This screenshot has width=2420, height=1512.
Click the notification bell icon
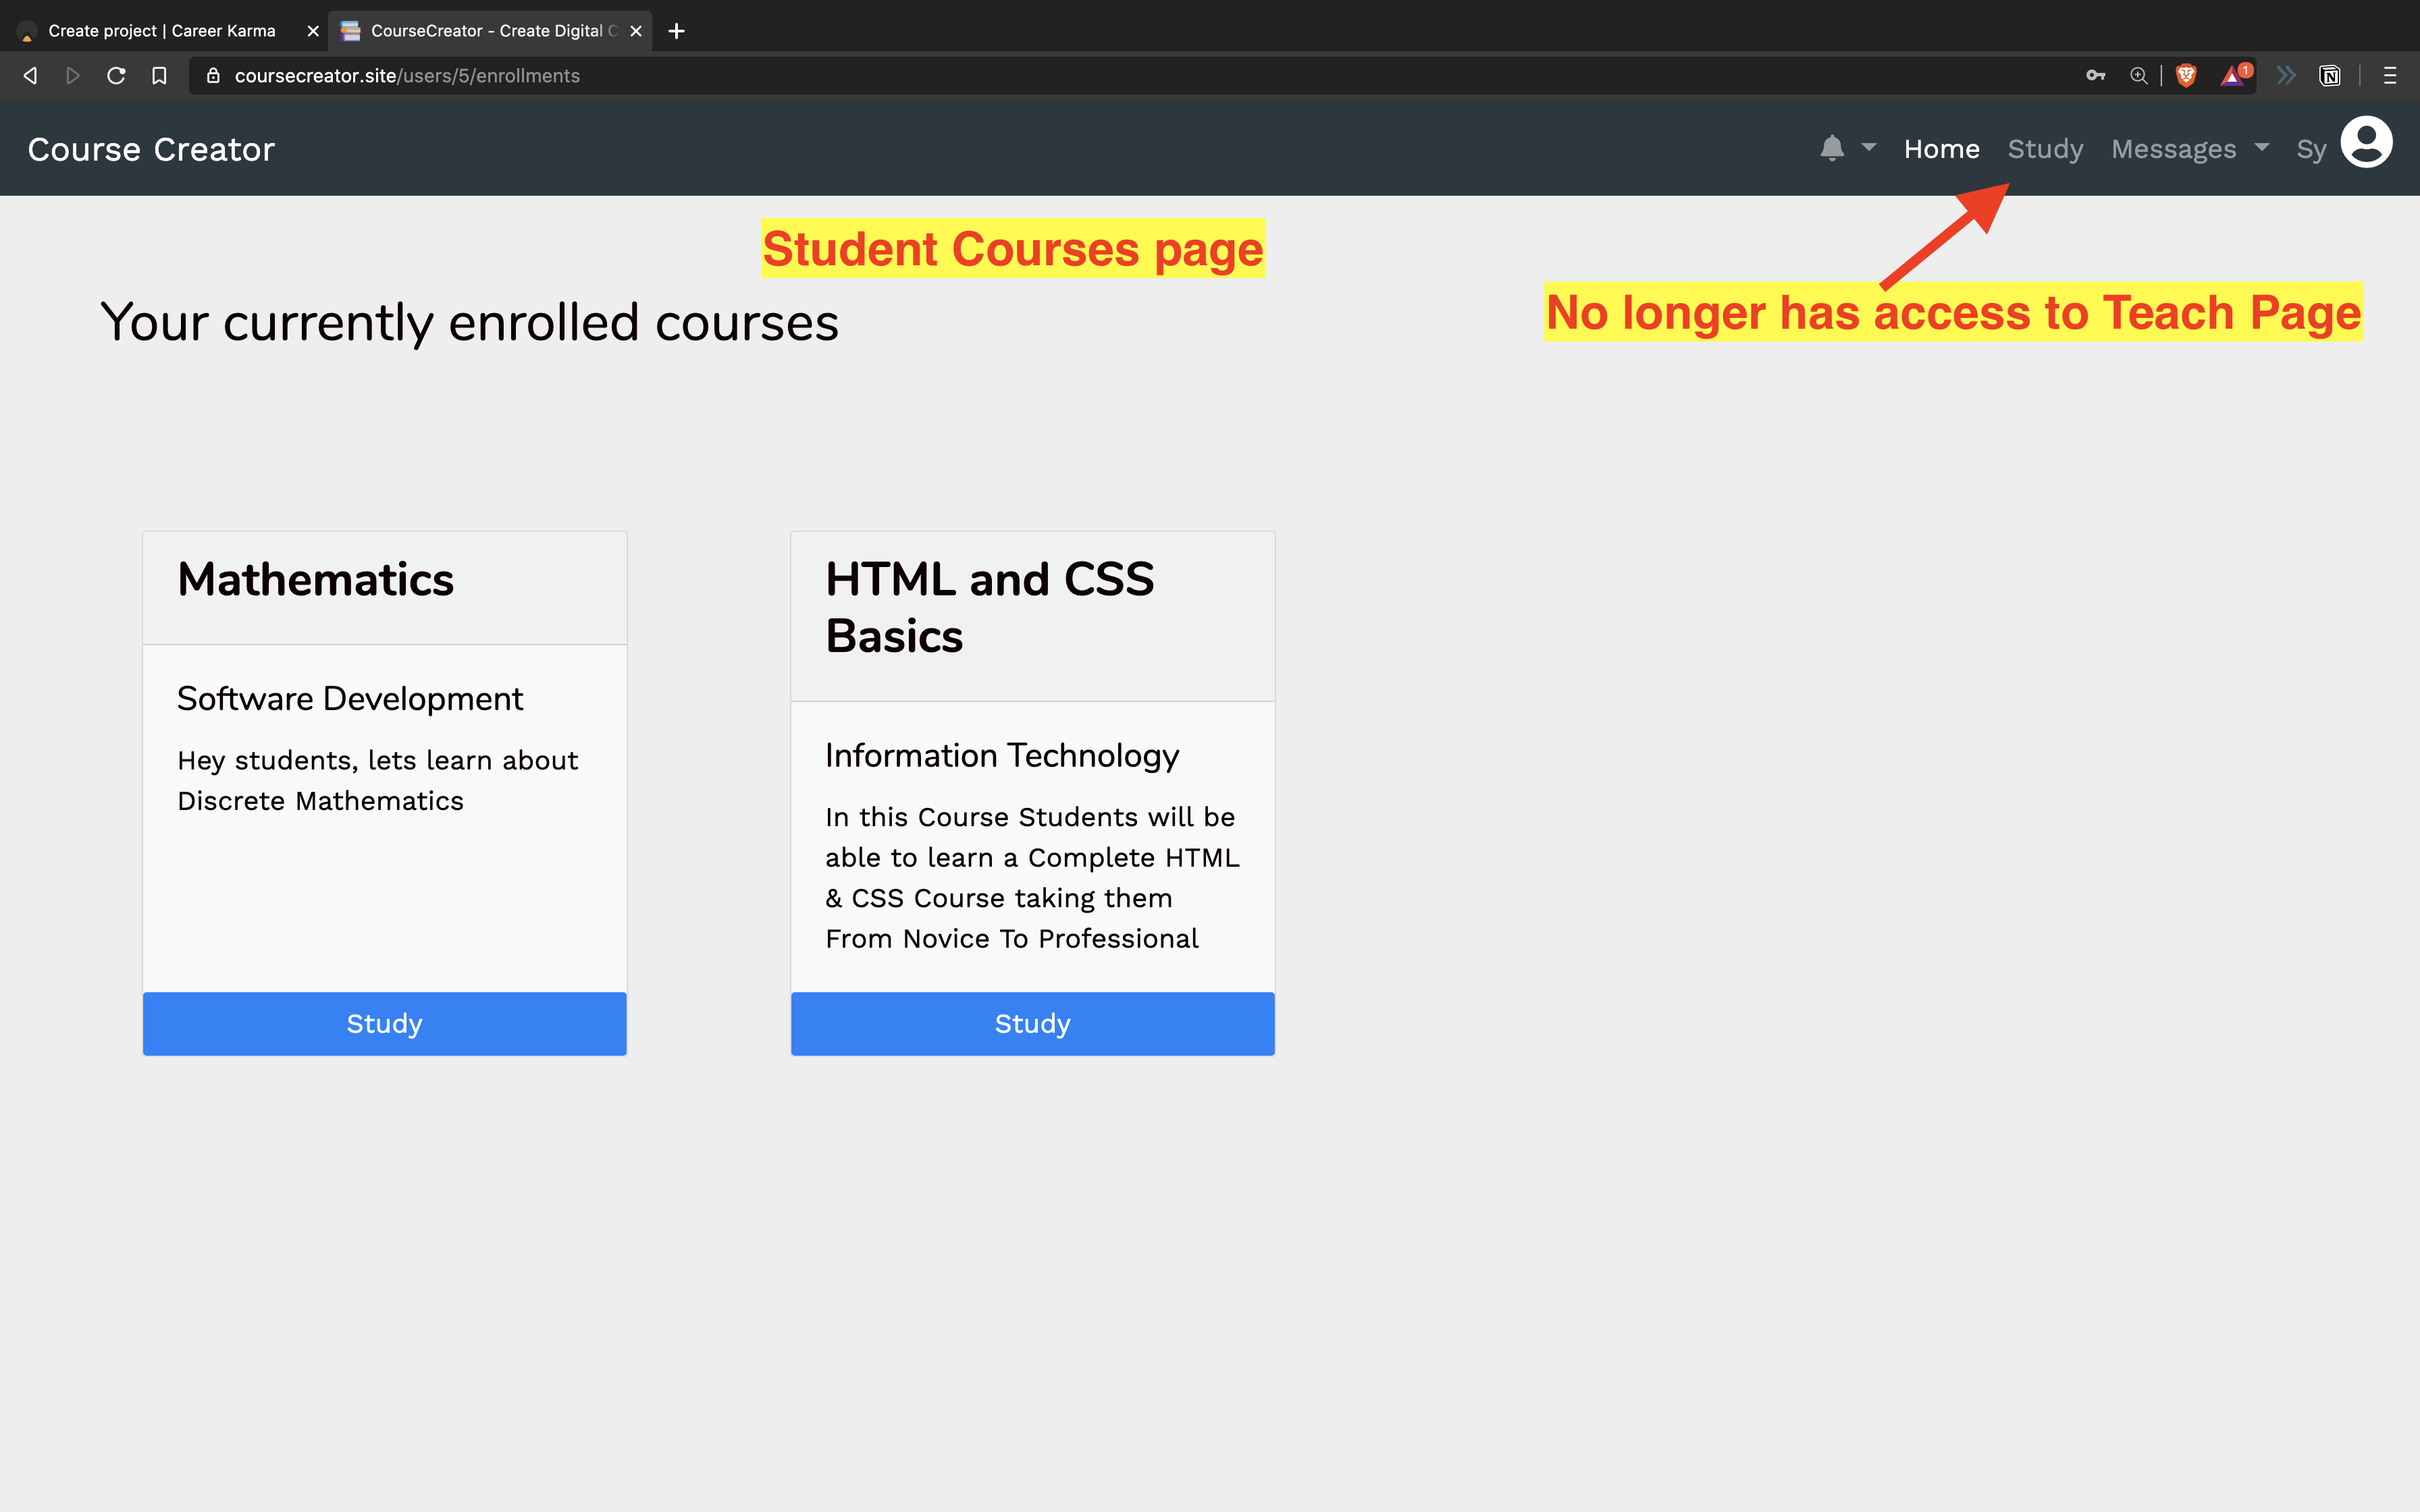1831,148
